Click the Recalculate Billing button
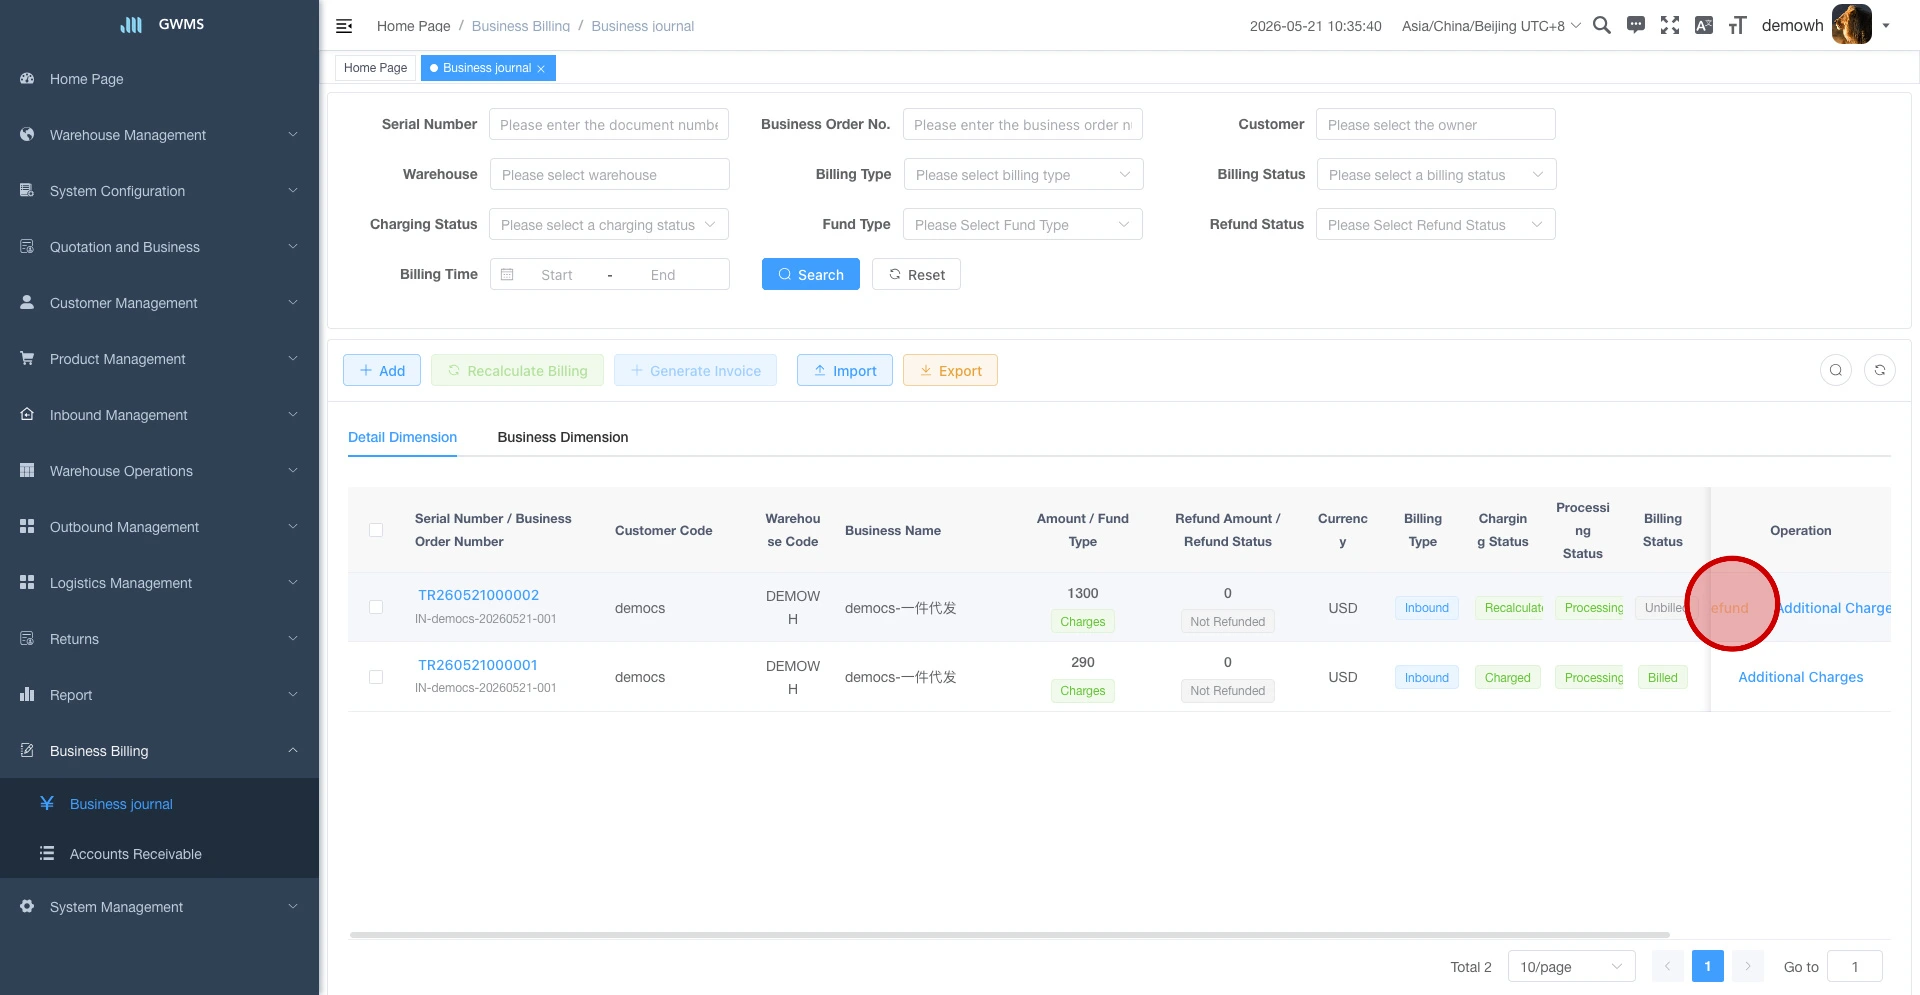The width and height of the screenshot is (1920, 995). (x=518, y=370)
